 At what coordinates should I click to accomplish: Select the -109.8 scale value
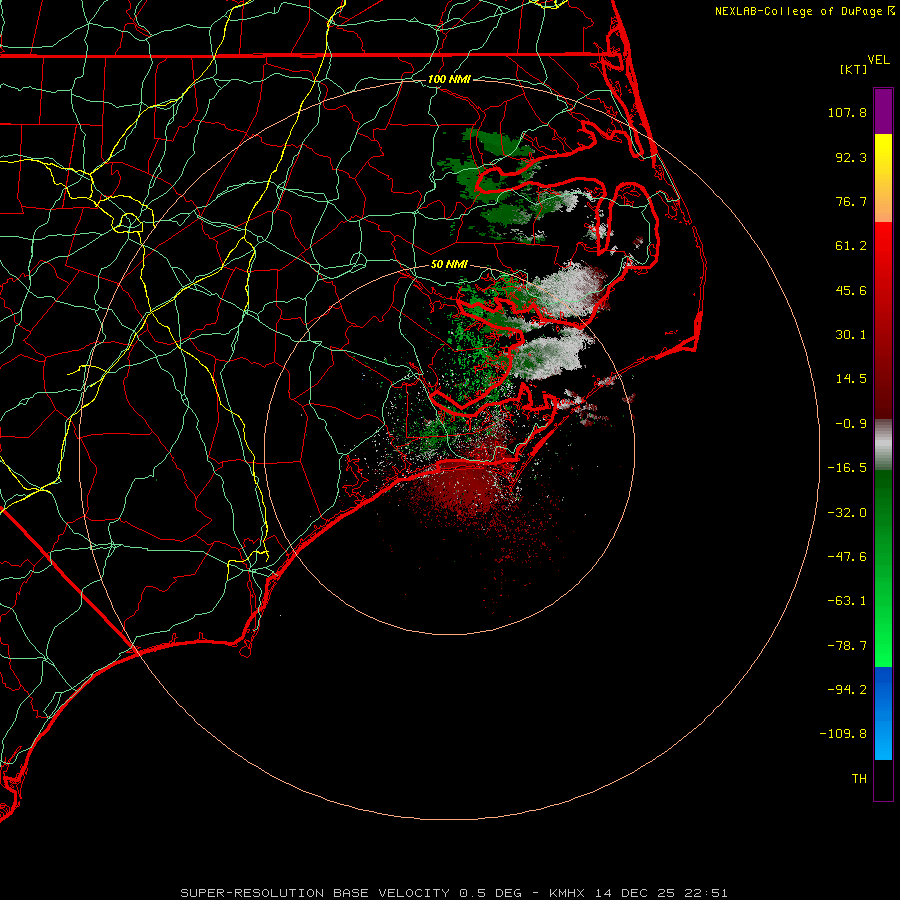point(844,734)
